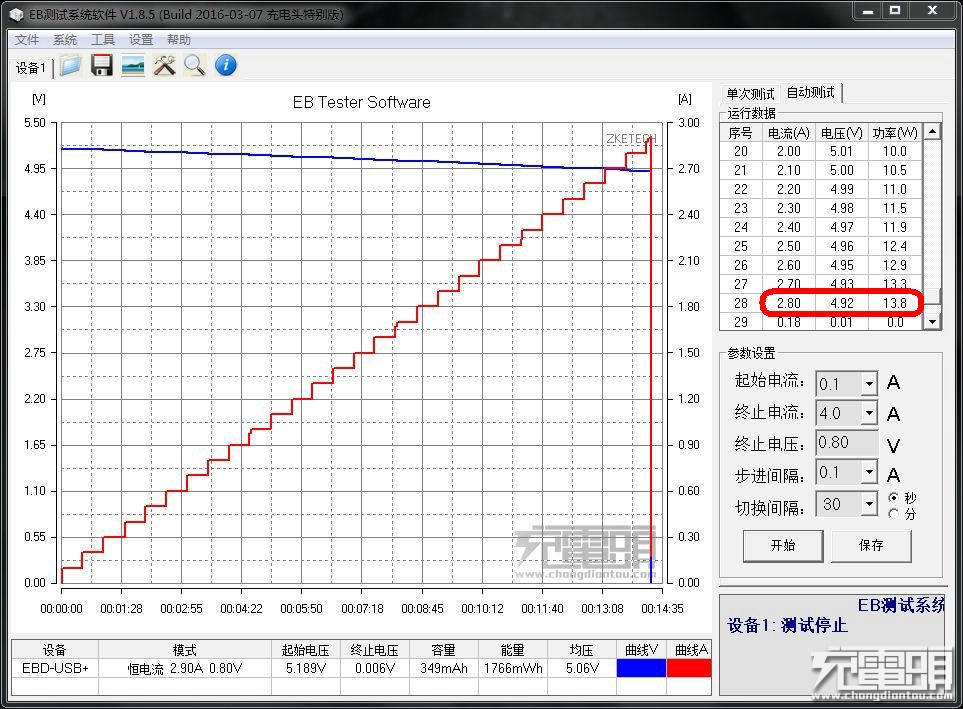Click the 设备1: 测试停止 status text

pyautogui.click(x=787, y=625)
